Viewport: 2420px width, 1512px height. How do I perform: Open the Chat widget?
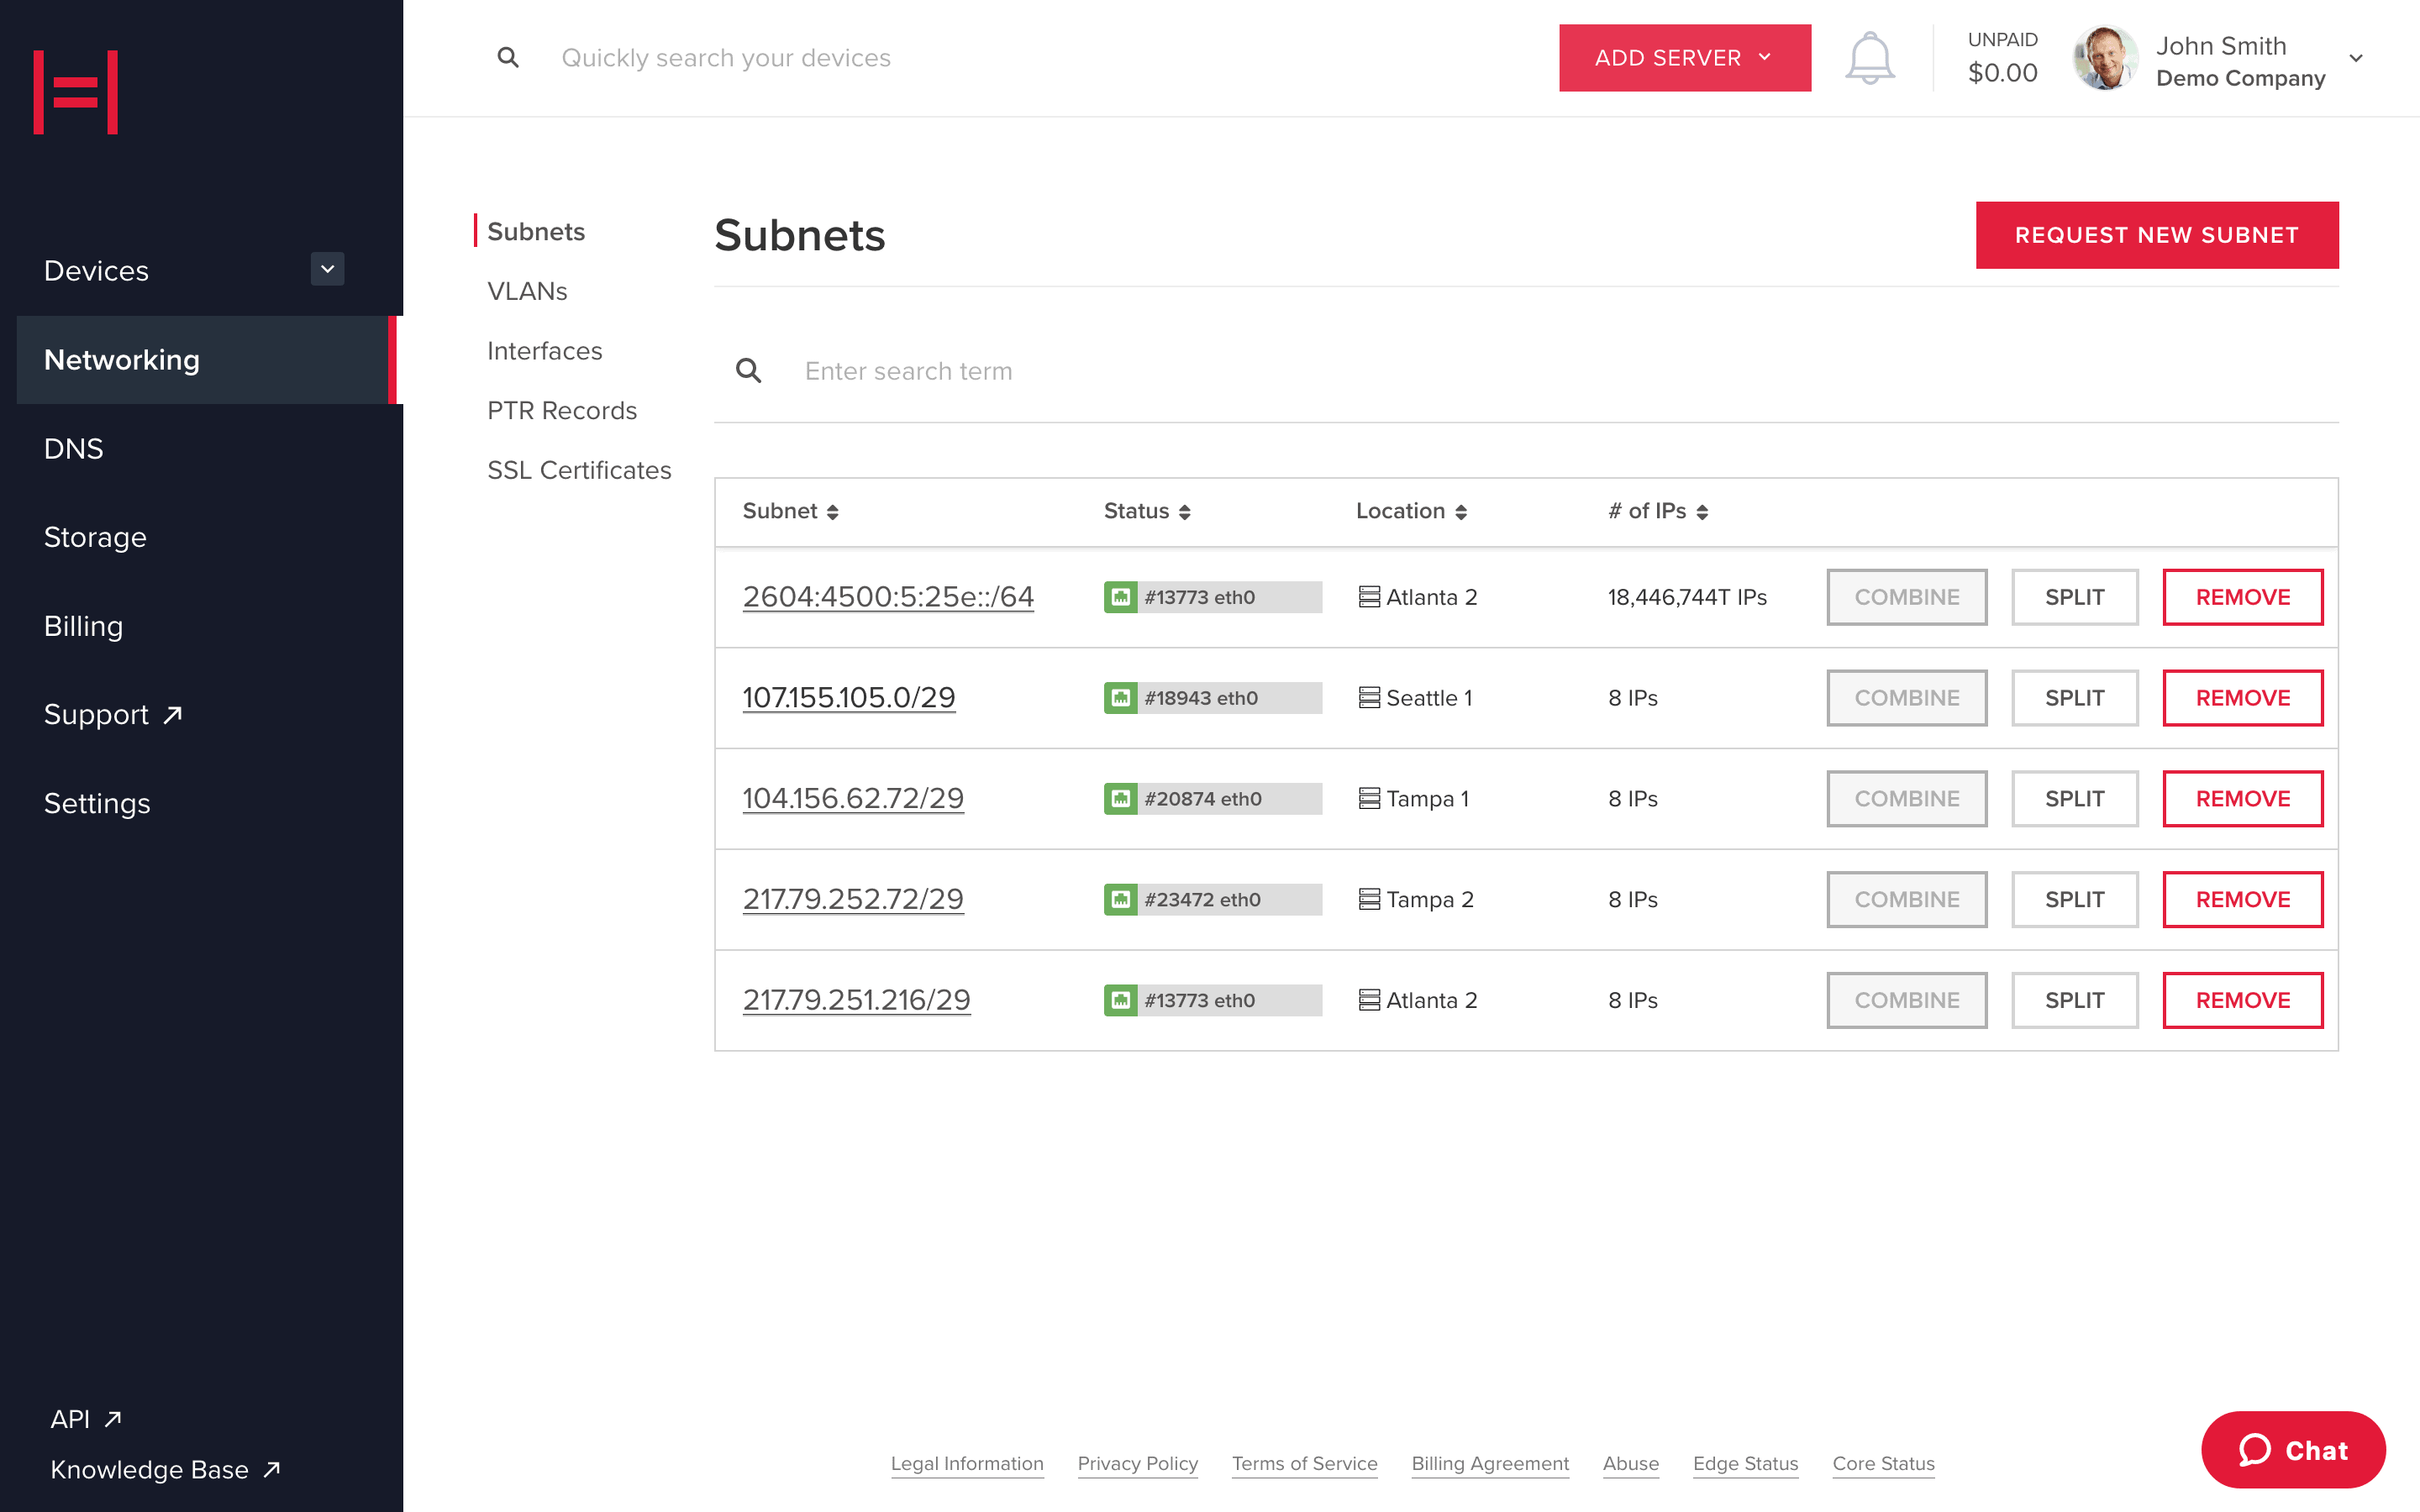pyautogui.click(x=2292, y=1449)
